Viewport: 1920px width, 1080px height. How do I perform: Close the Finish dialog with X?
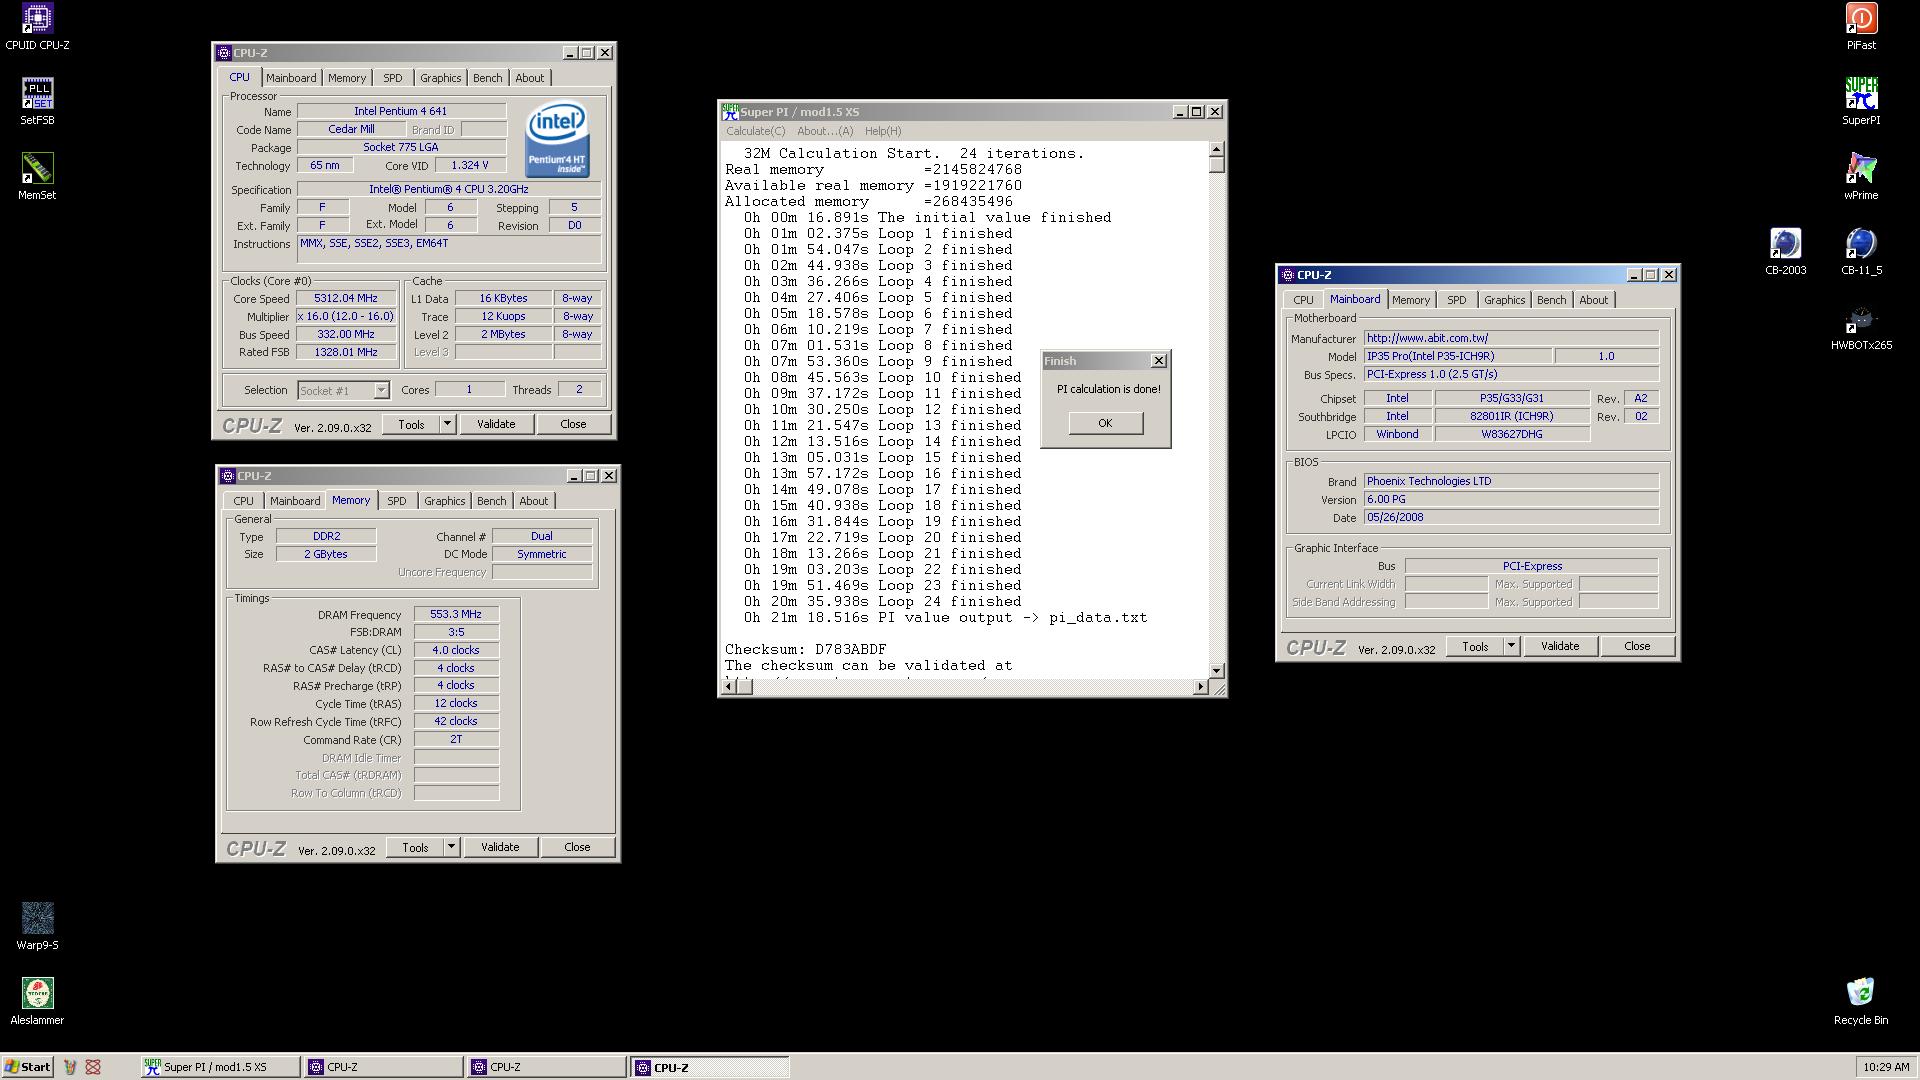tap(1159, 361)
